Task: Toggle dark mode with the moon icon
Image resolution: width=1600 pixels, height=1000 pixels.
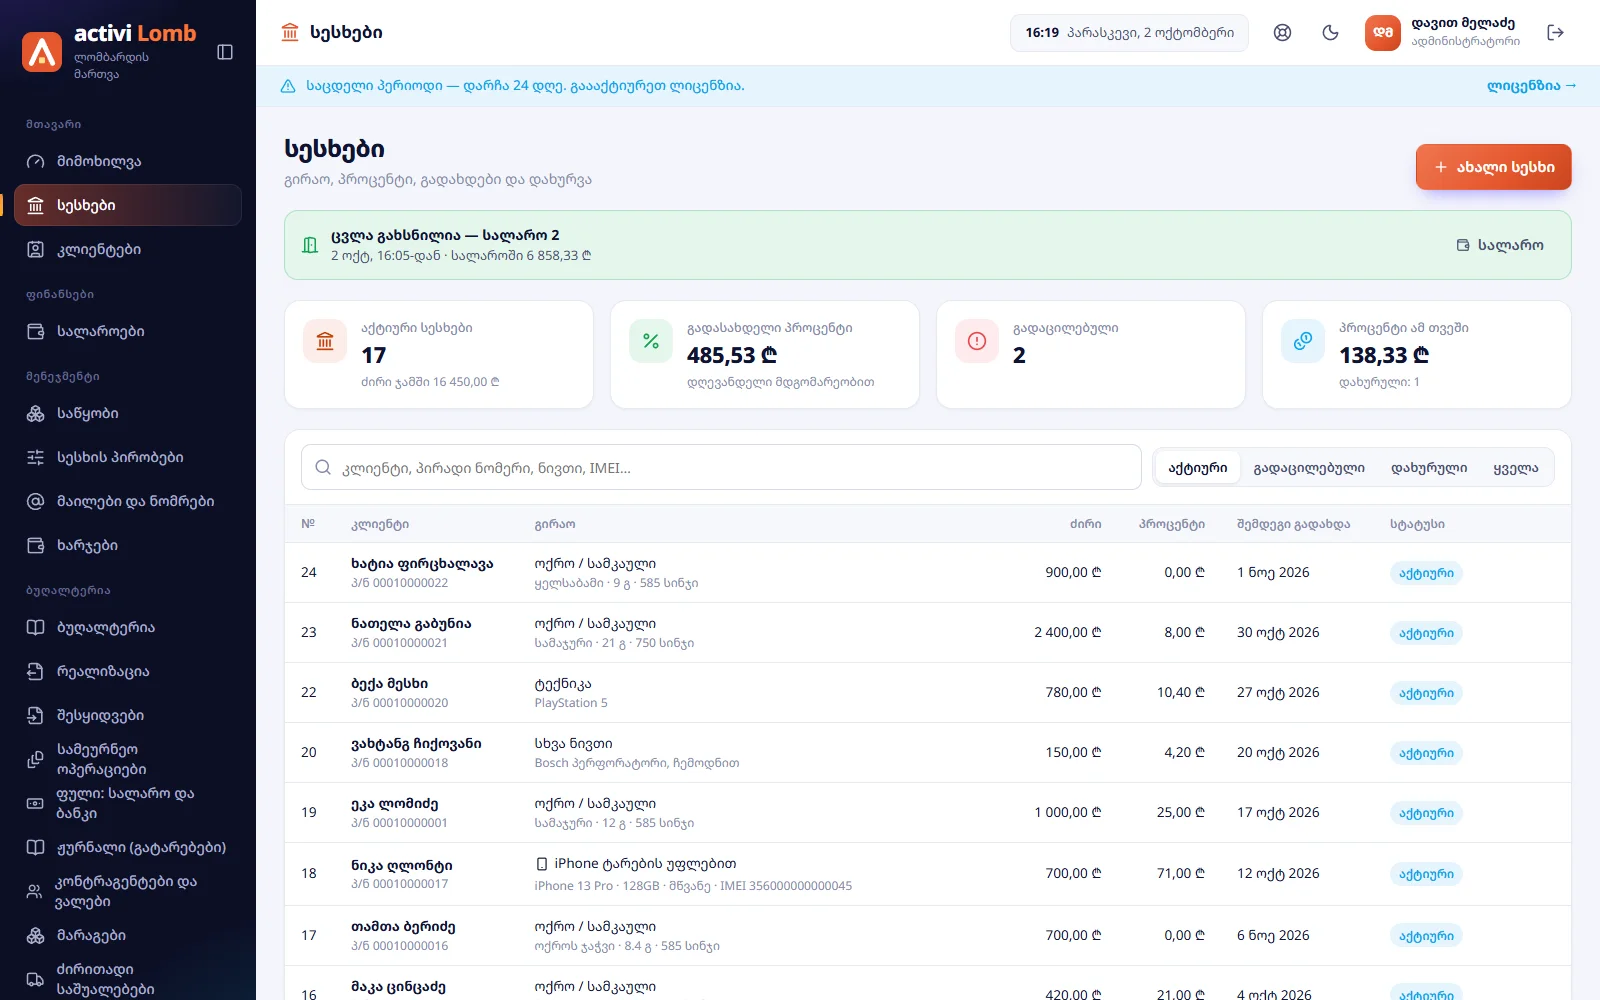Action: click(x=1330, y=33)
